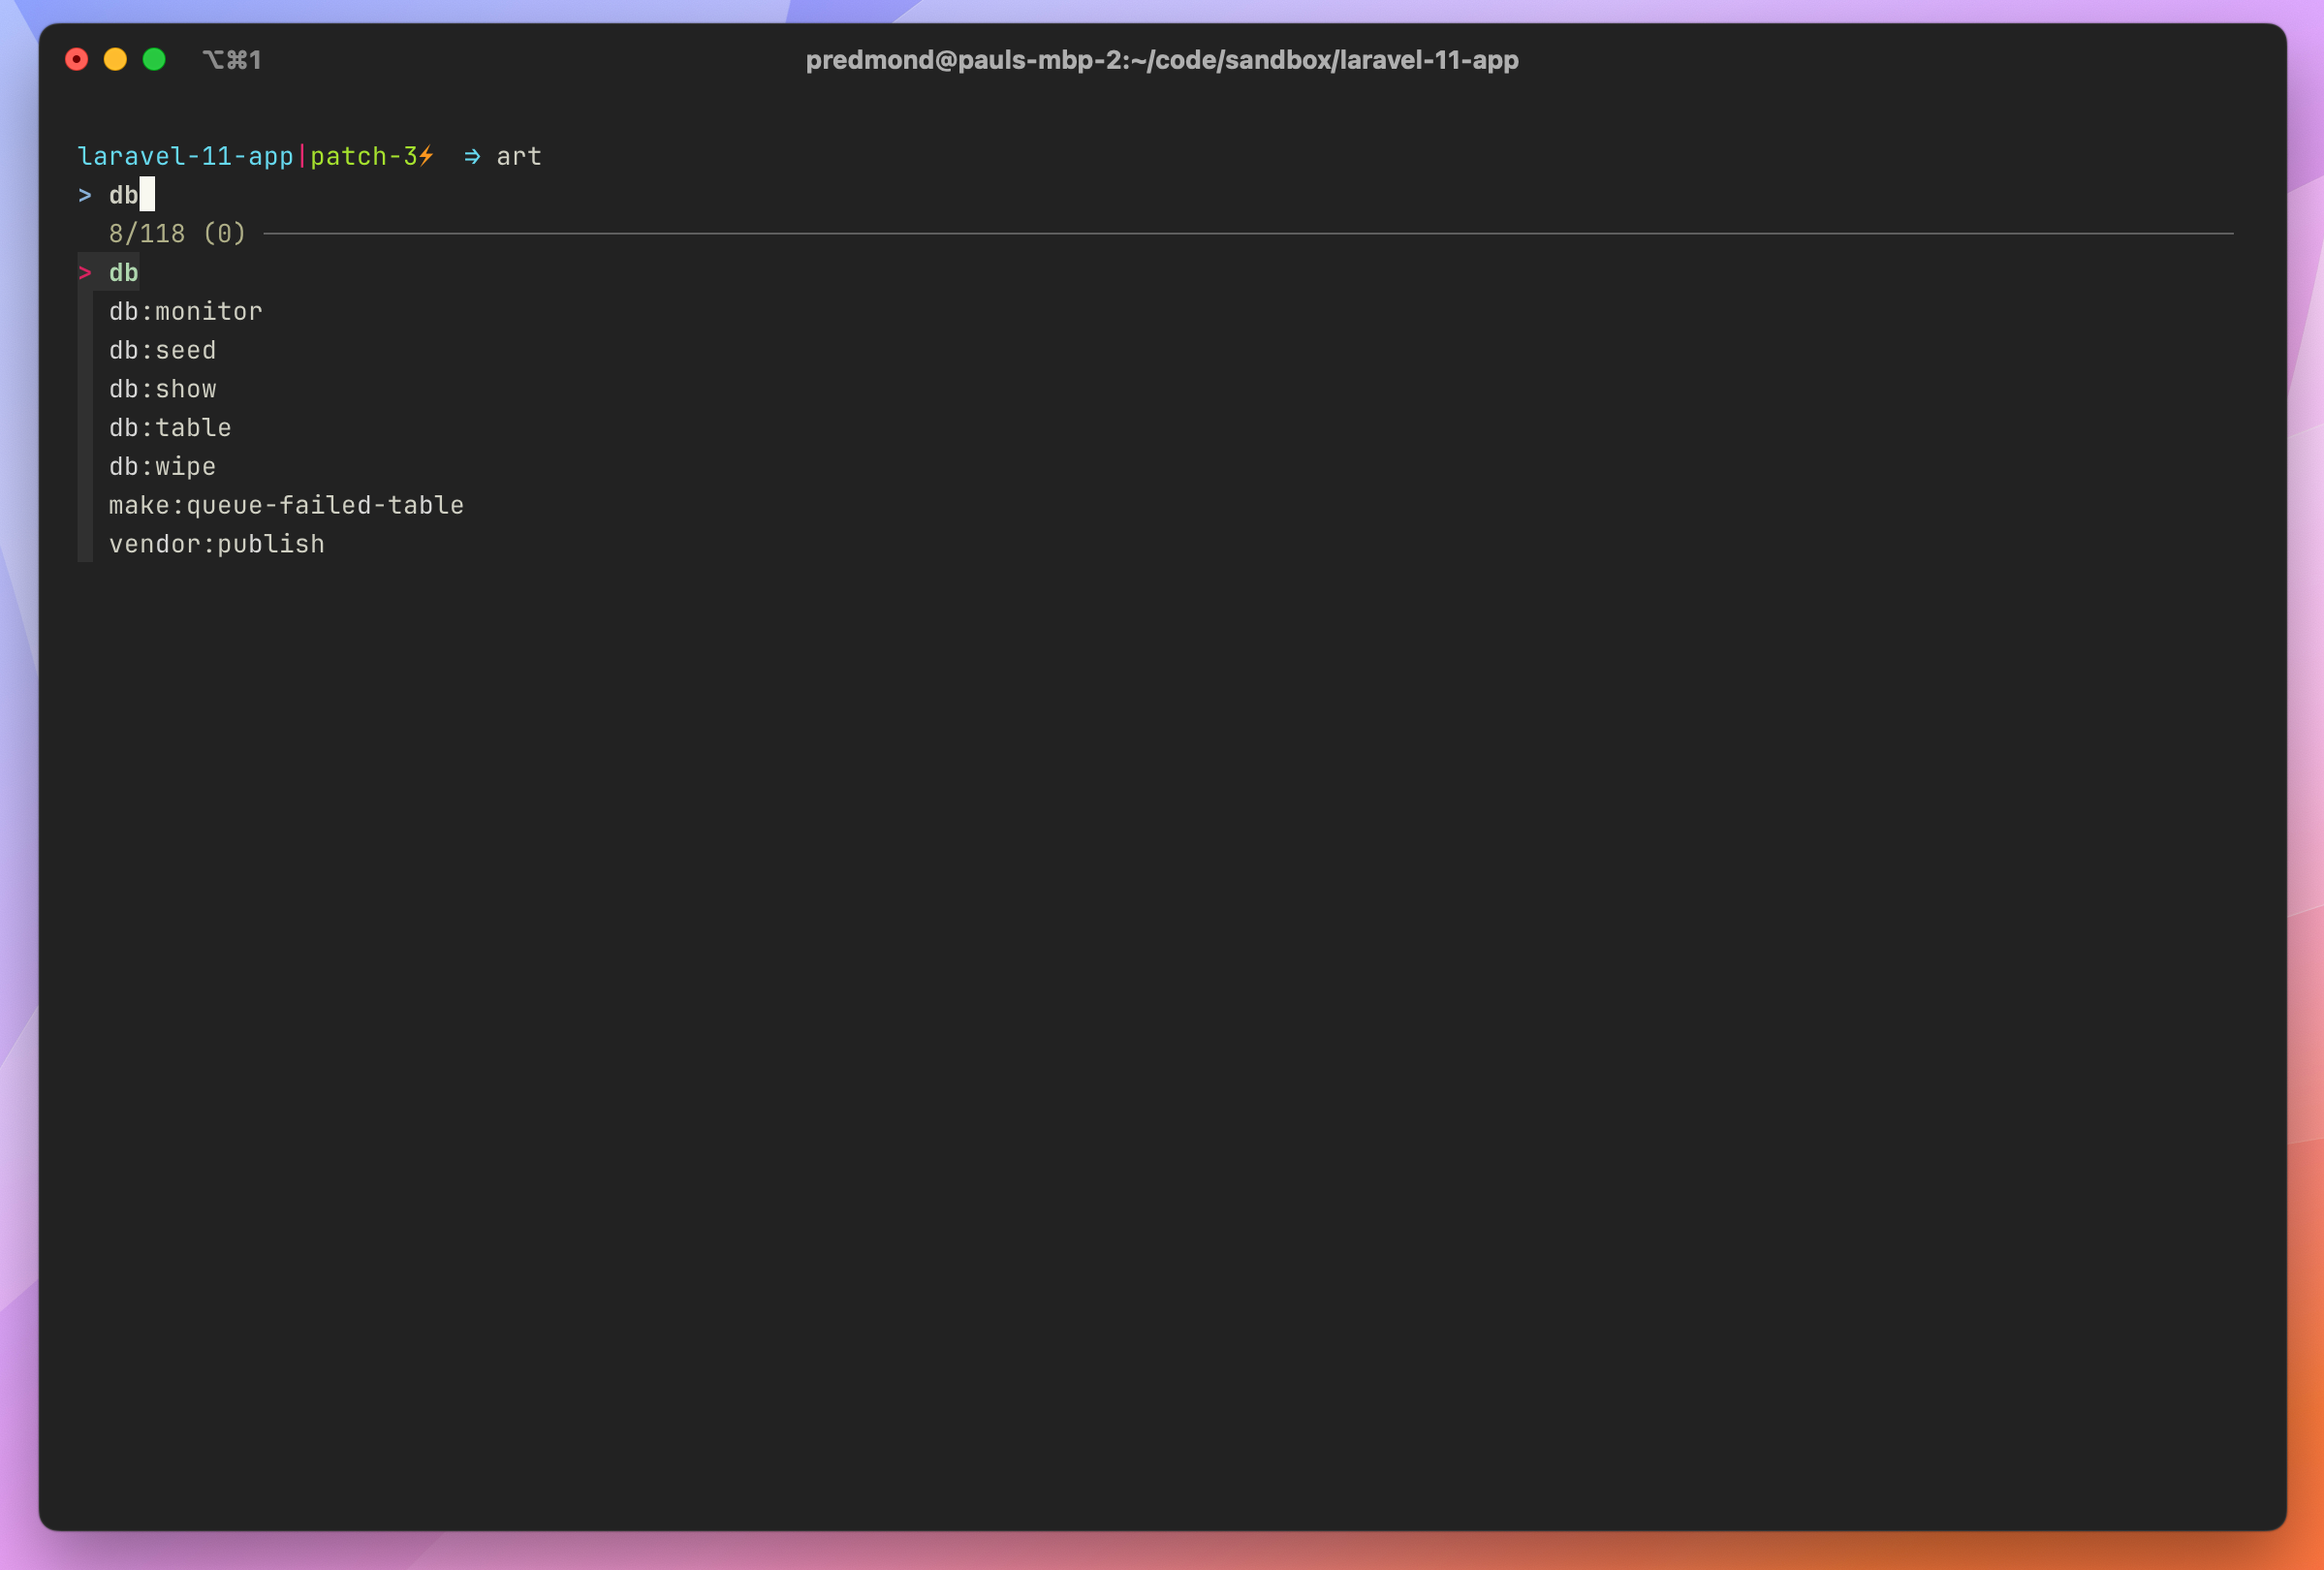2324x1570 pixels.
Task: Click the red close window button
Action: (x=76, y=60)
